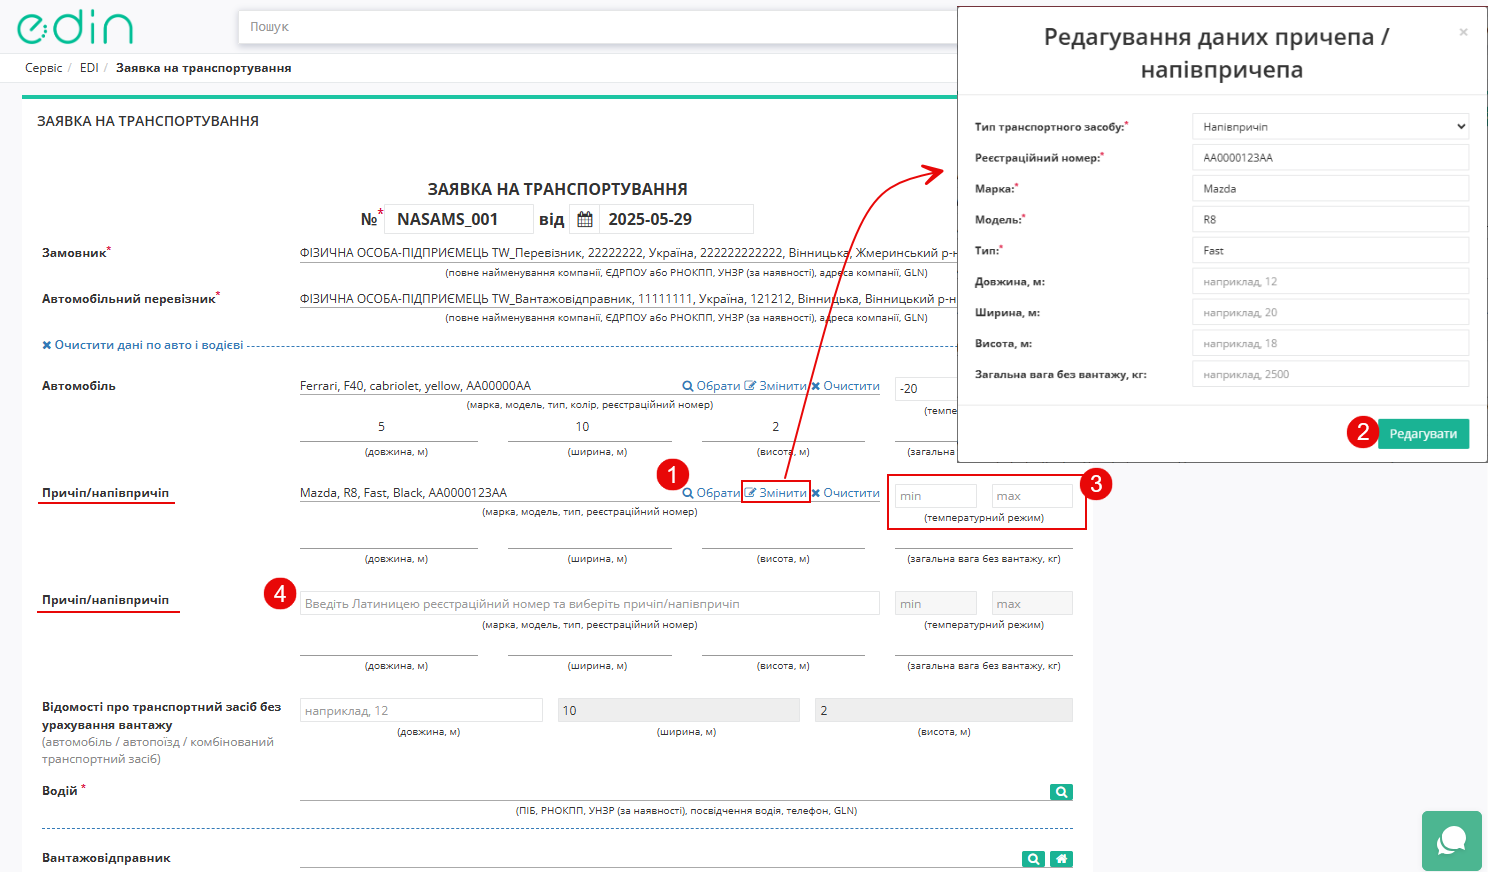Click the Марка field containing Mazda

[1330, 189]
